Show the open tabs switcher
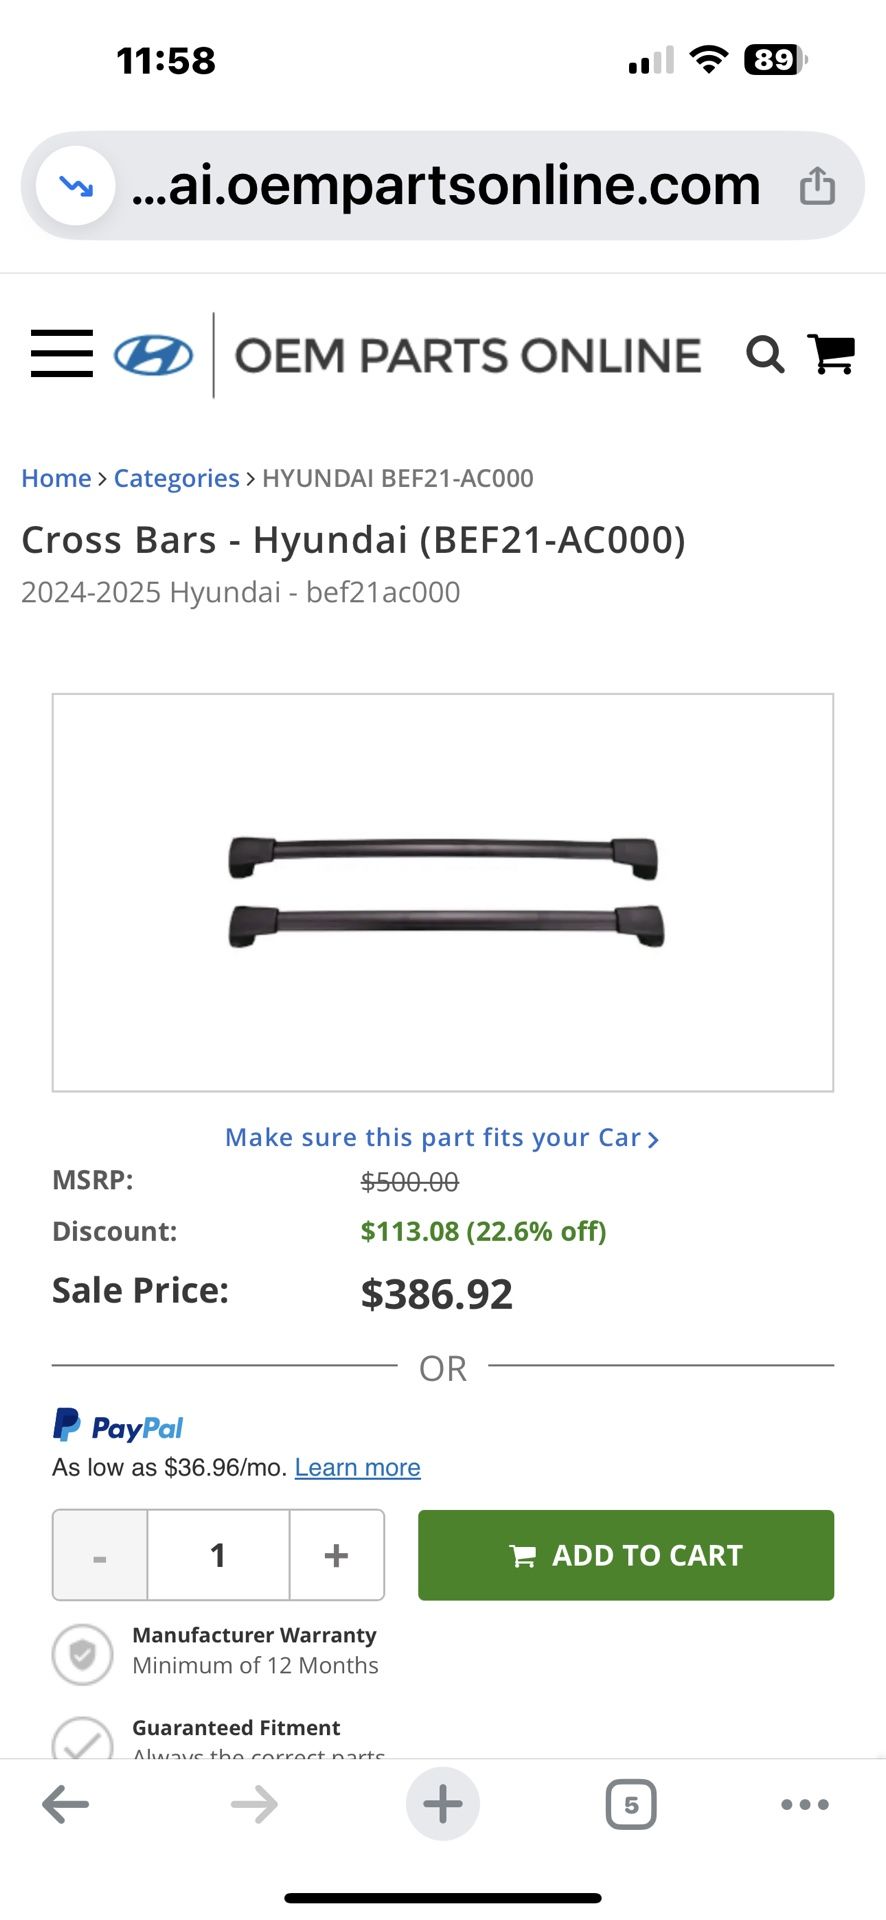 pos(631,1805)
